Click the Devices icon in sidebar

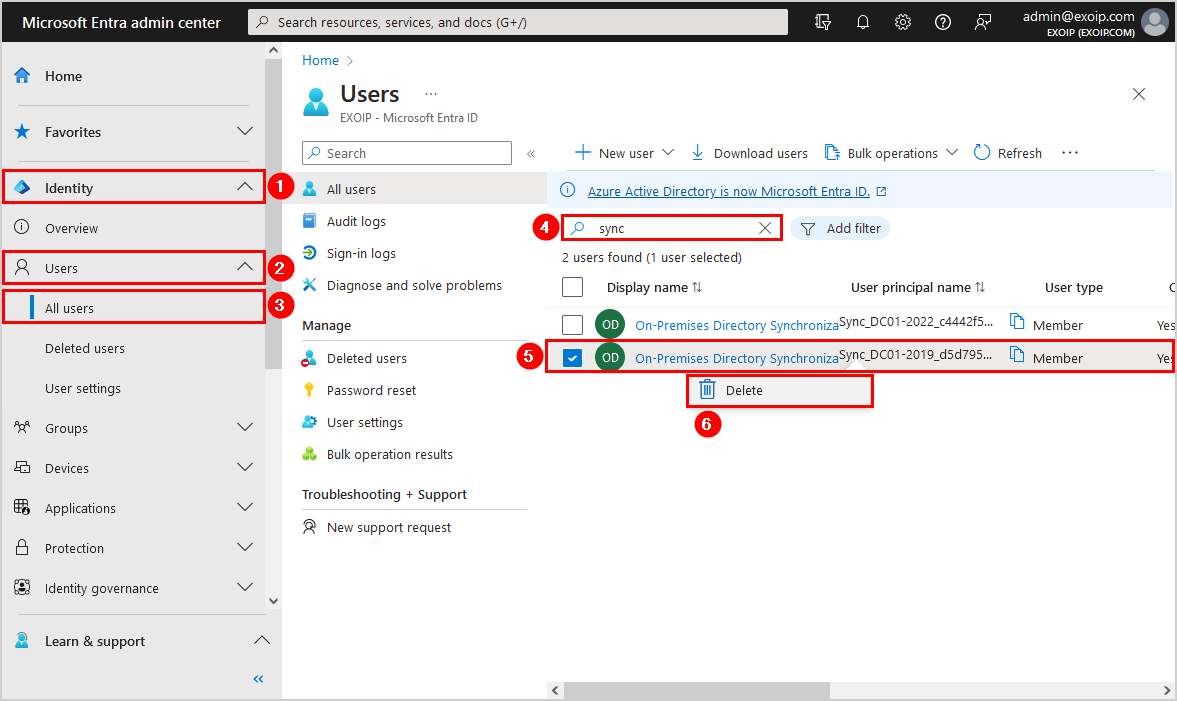tap(23, 468)
